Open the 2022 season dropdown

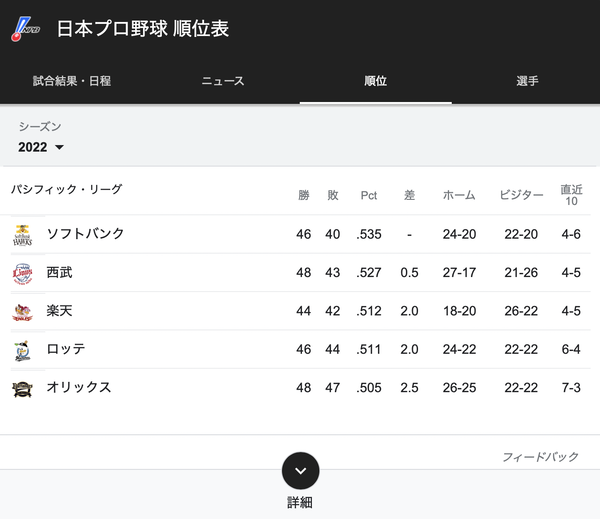pyautogui.click(x=41, y=147)
